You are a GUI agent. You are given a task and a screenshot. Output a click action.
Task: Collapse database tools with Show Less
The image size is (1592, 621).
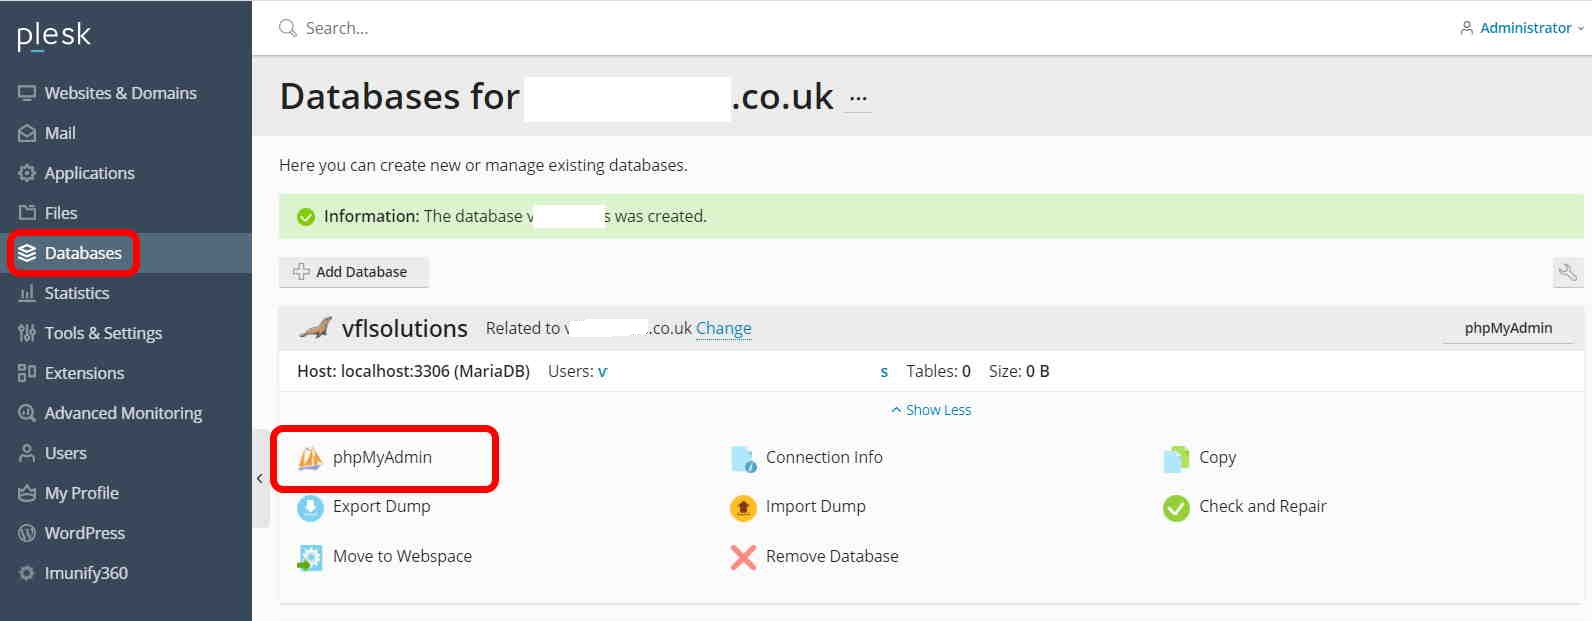click(931, 410)
